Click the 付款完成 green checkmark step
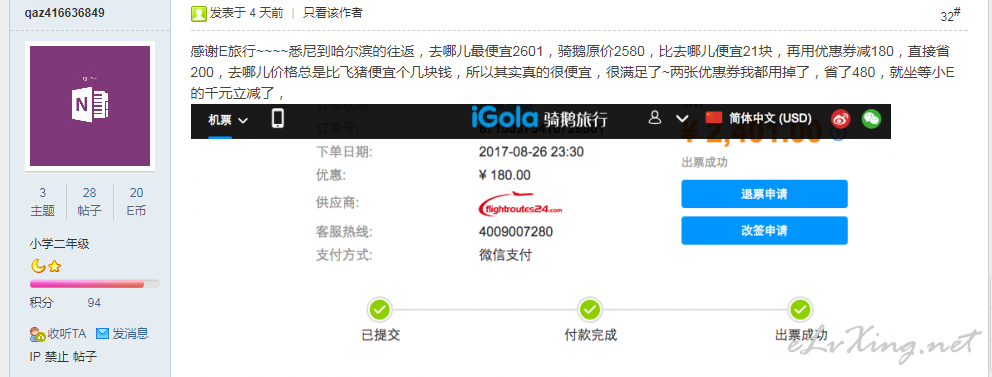992x377 pixels. point(590,309)
